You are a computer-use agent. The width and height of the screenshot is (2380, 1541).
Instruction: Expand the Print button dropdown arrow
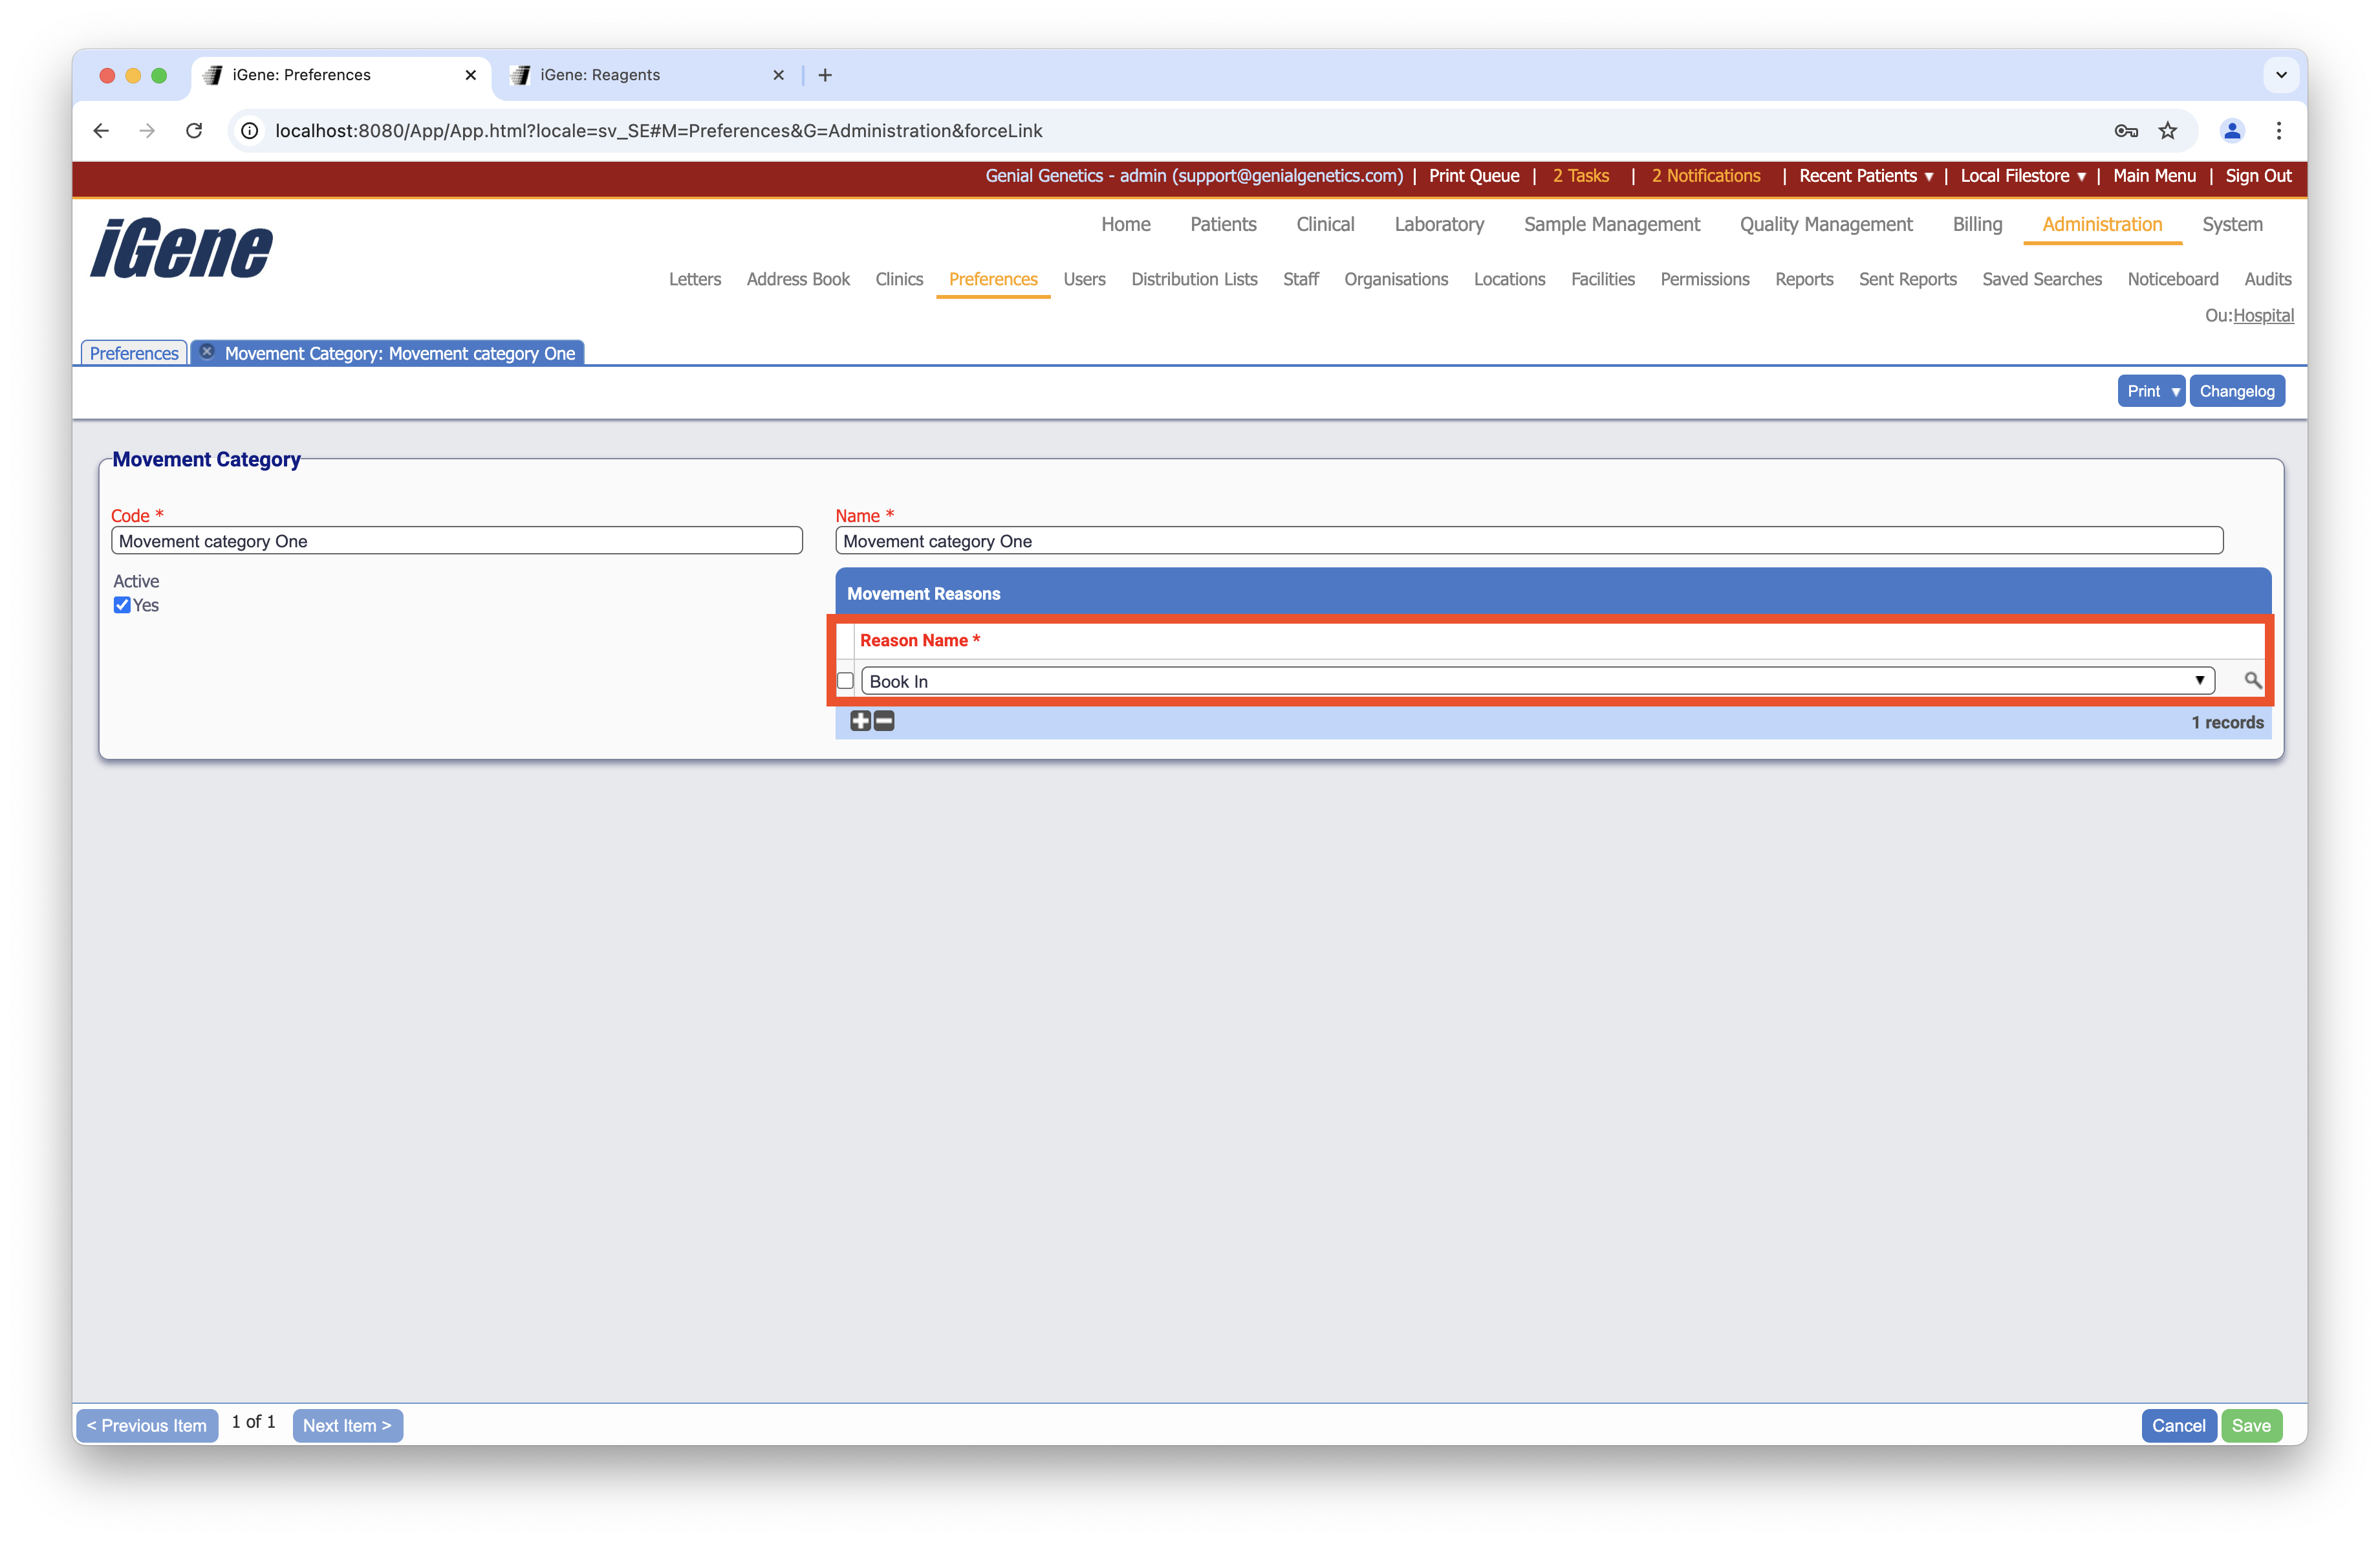coord(2175,391)
